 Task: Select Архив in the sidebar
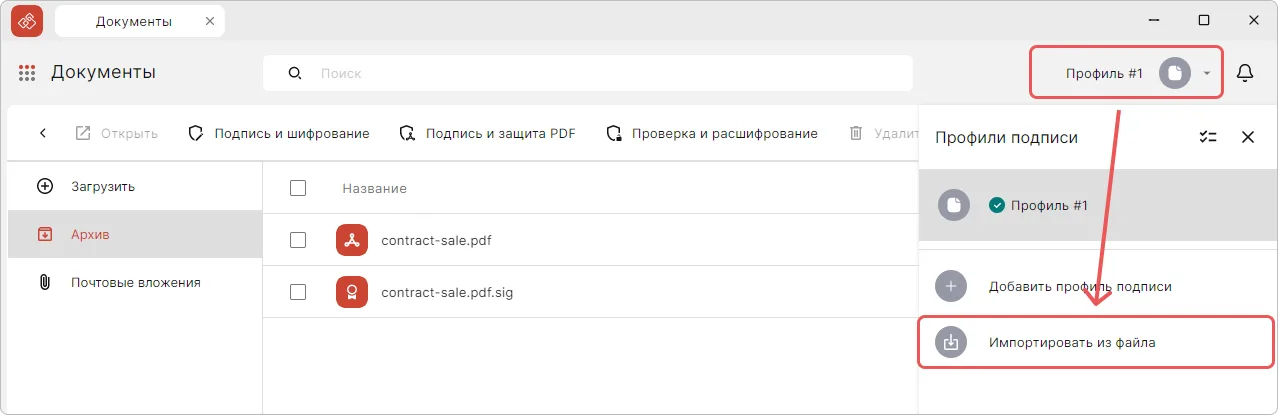134,234
